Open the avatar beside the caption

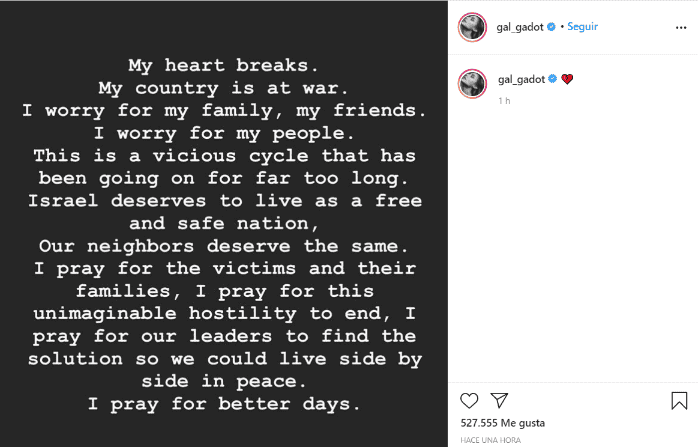pos(472,82)
